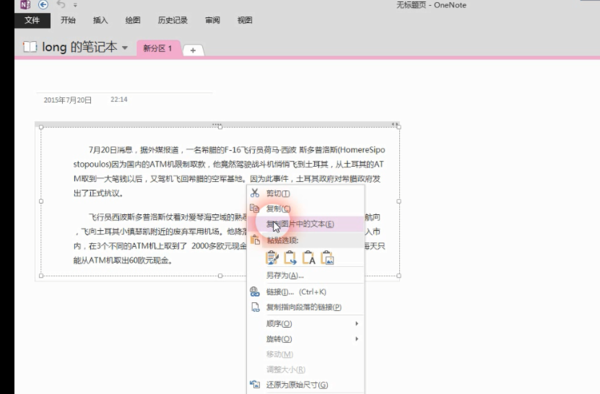Screen dimensions: 600x394
Task: Choose 另存为(A)... in the context menu
Action: 306,275
